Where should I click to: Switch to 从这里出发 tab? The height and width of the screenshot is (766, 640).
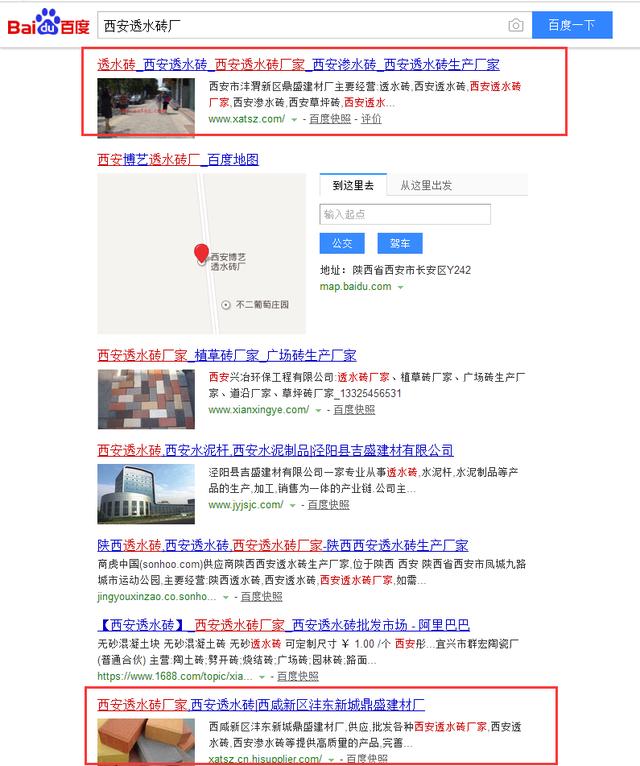pos(426,186)
